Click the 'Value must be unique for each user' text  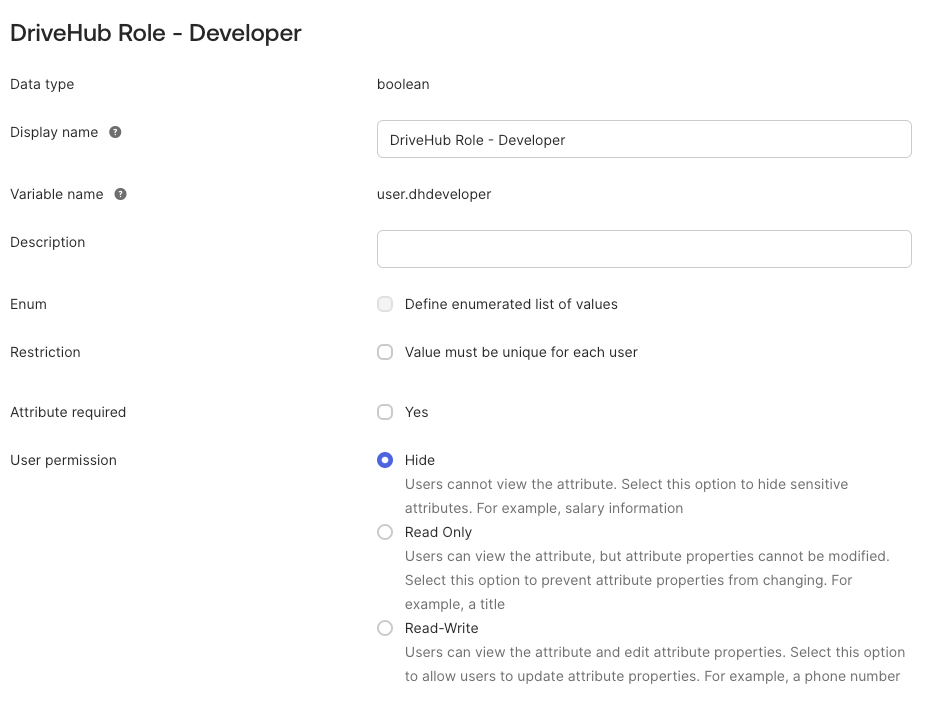[521, 352]
